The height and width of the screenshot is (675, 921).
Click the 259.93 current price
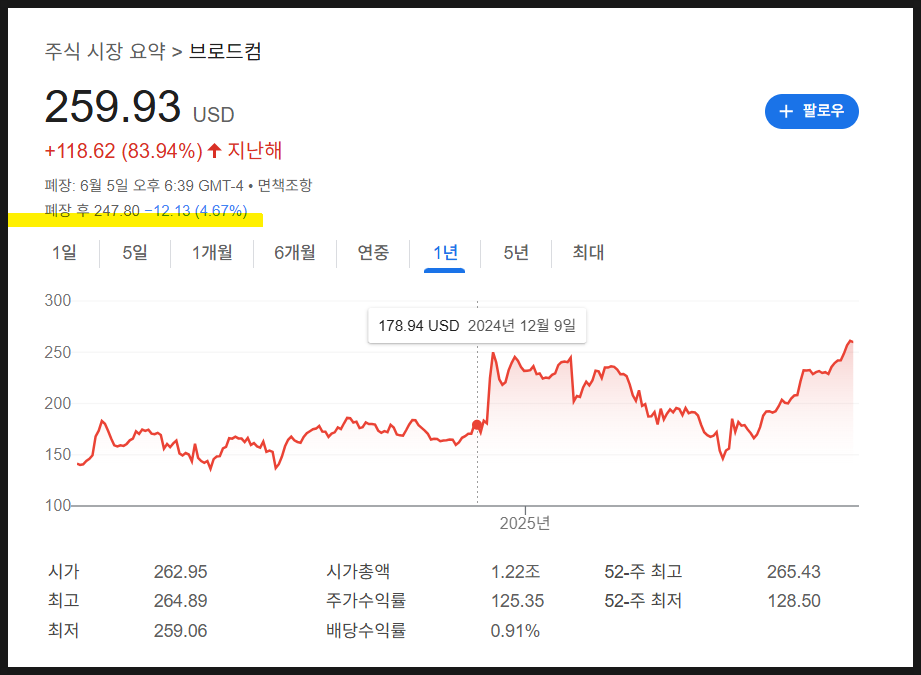tap(112, 107)
